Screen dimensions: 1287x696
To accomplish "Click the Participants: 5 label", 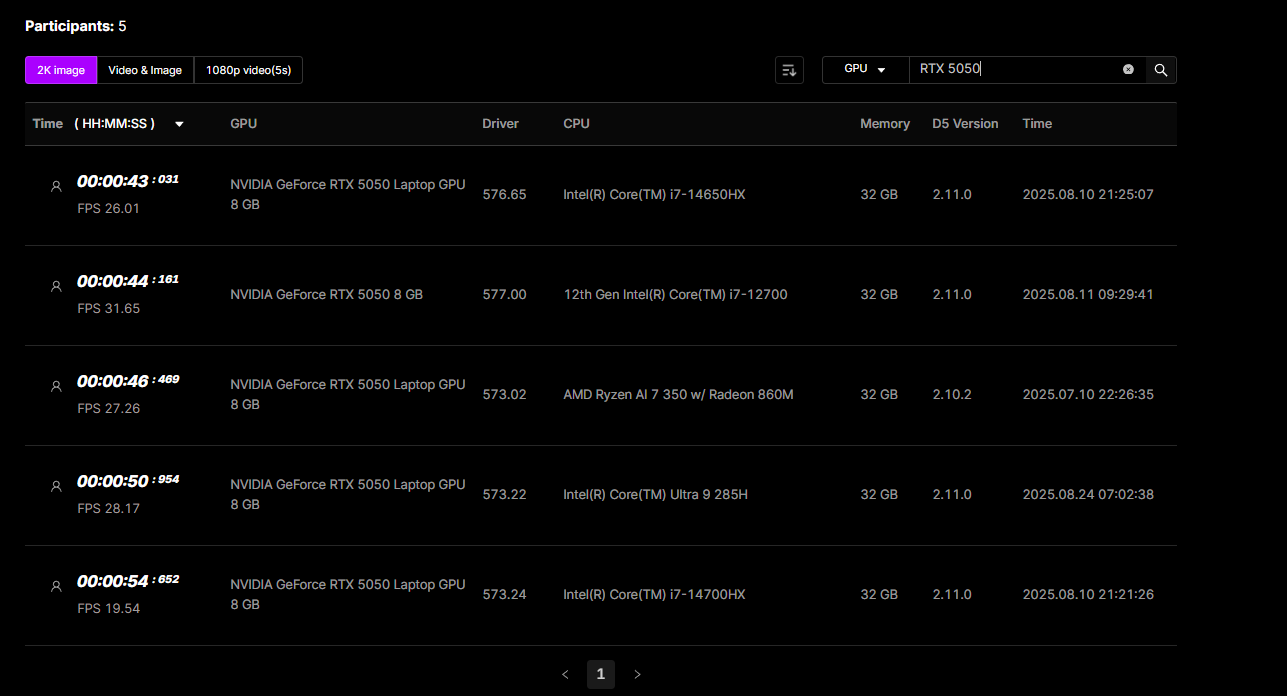I will click(x=76, y=26).
